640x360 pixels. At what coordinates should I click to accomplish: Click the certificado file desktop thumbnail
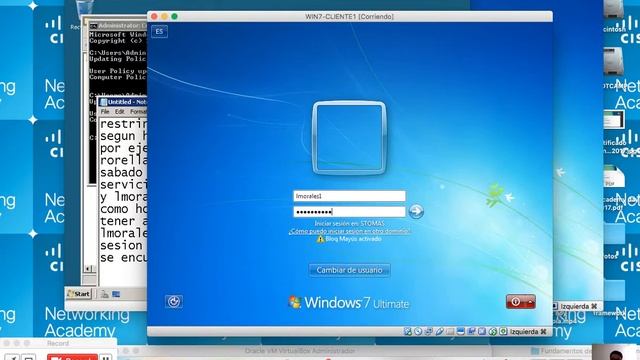click(x=614, y=120)
